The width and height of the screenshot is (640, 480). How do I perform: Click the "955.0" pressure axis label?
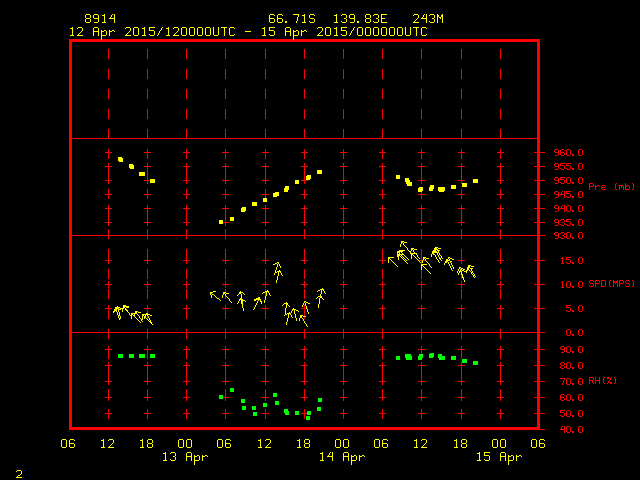(569, 167)
